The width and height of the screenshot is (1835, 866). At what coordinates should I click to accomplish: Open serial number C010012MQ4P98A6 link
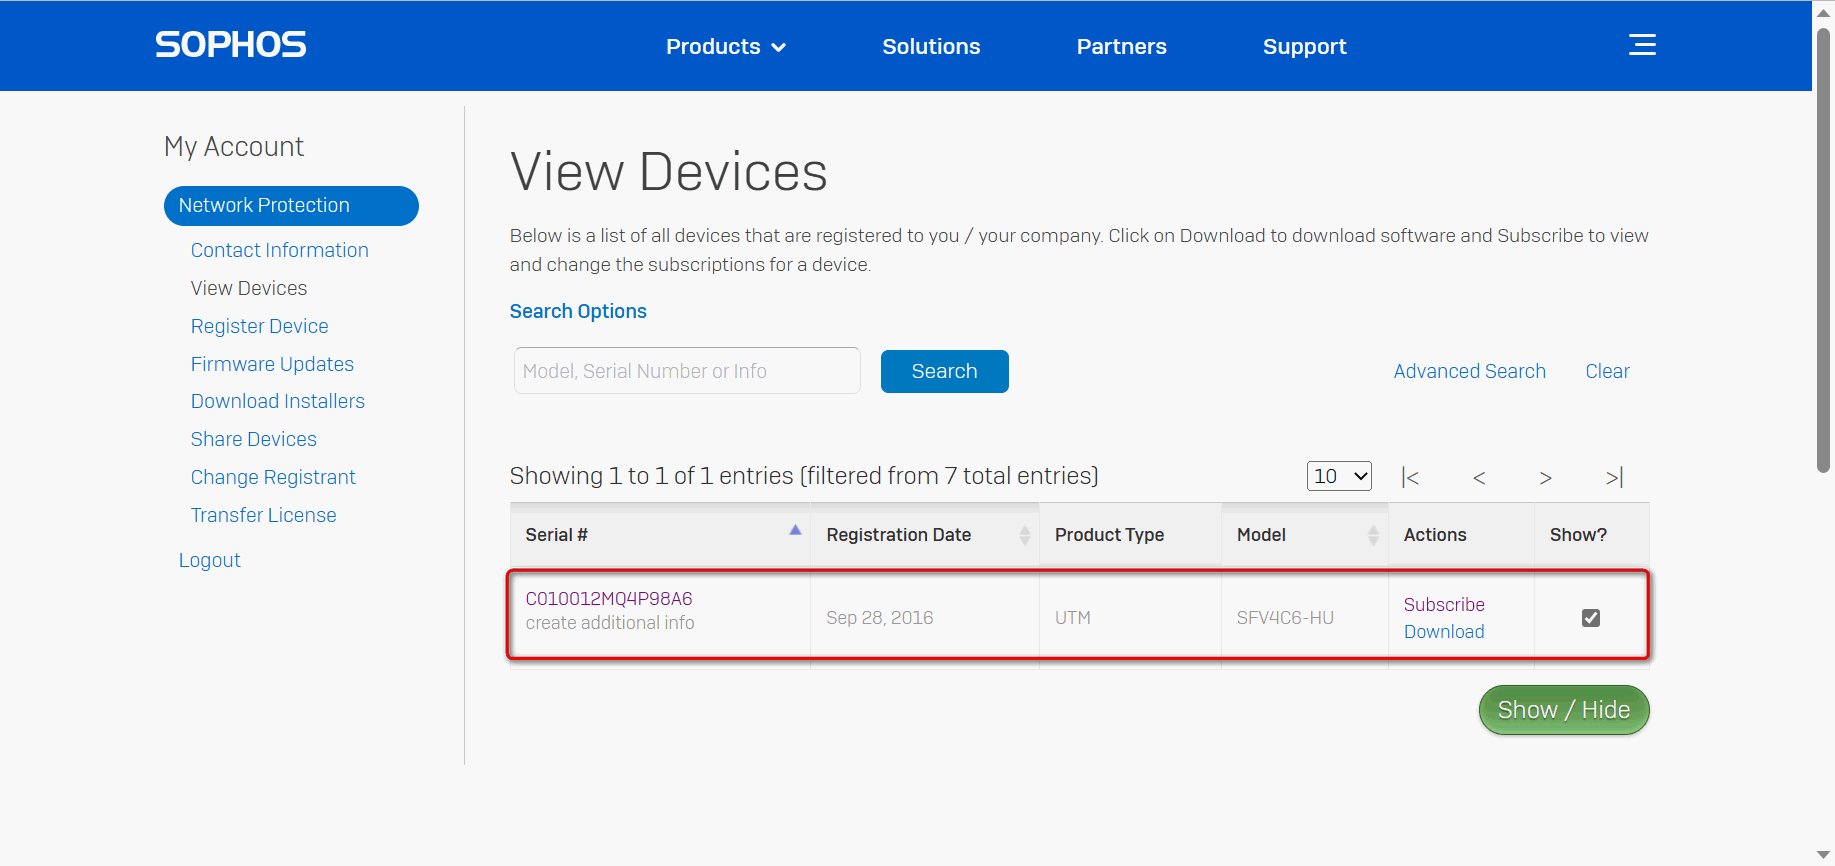pos(608,598)
